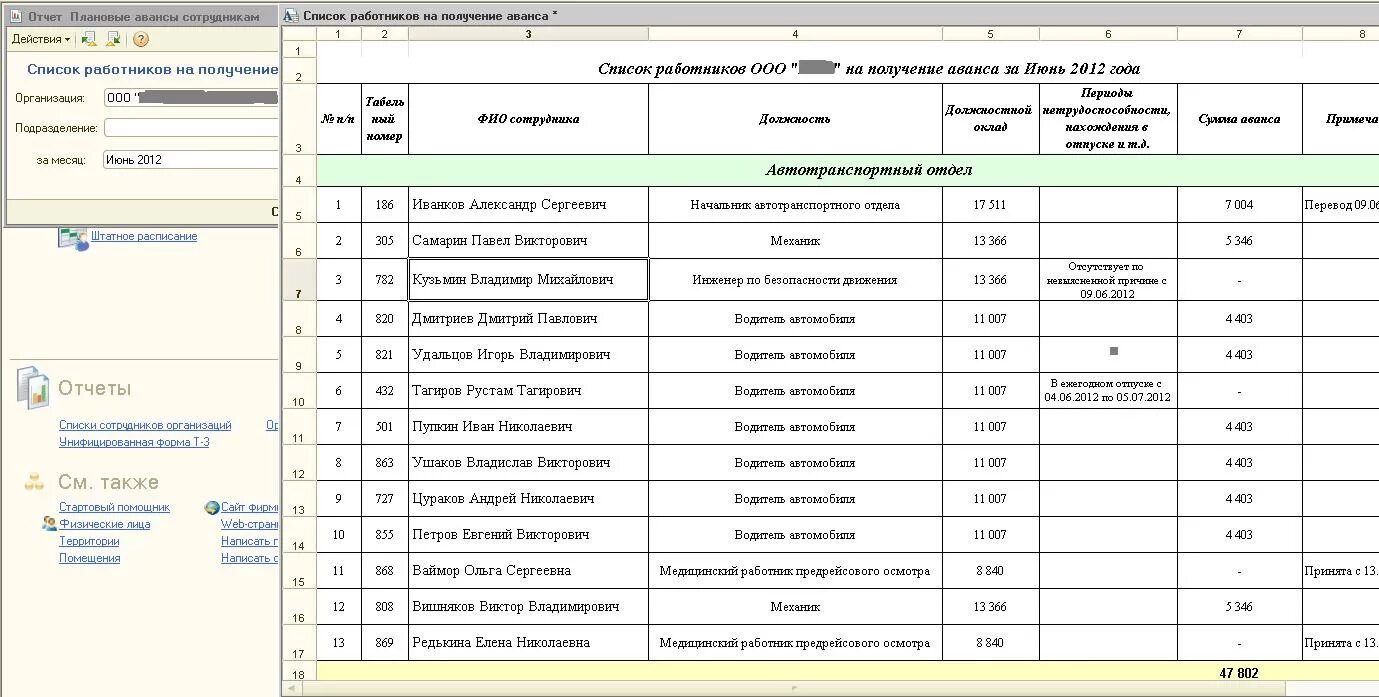
Task: Focus the Организация input field
Action: click(x=191, y=98)
